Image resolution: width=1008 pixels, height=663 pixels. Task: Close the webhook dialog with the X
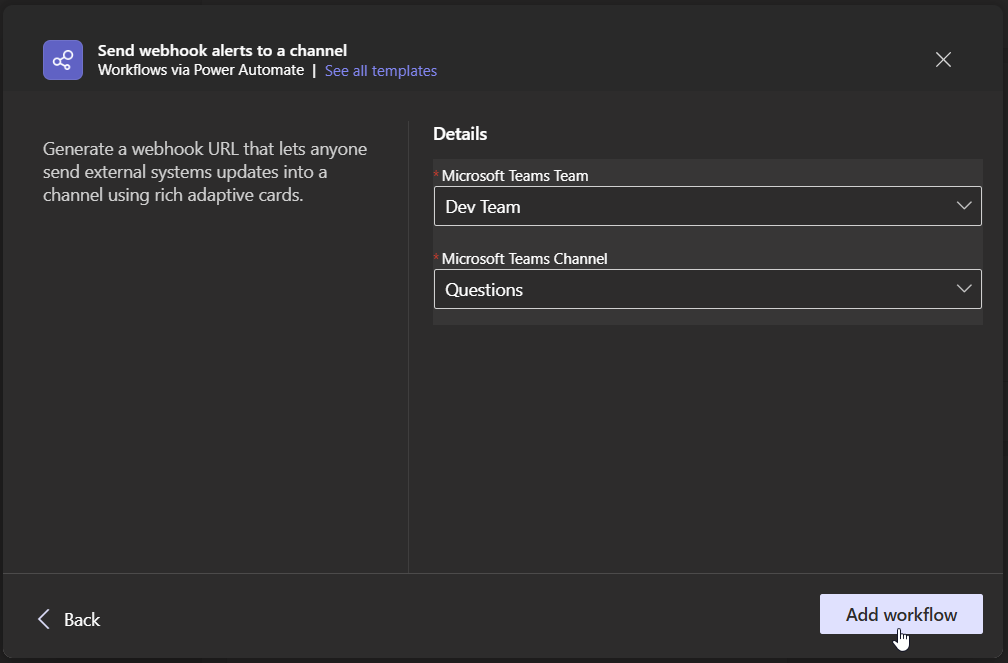943,60
